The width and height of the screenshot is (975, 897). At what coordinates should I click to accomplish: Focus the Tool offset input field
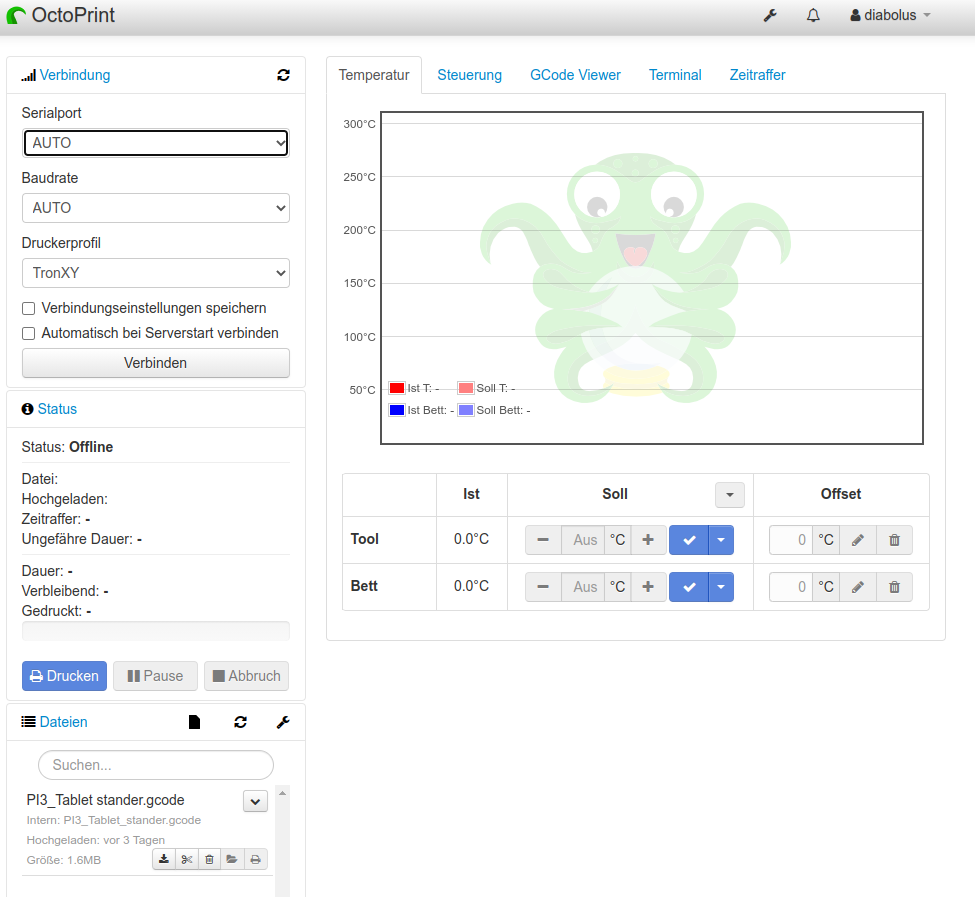(x=791, y=540)
